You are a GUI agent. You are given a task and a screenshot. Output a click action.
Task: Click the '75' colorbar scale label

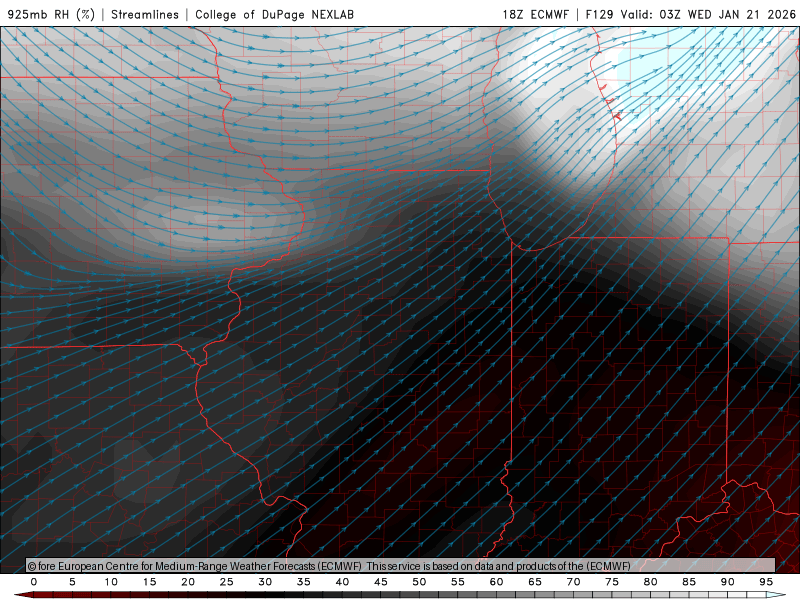point(612,582)
